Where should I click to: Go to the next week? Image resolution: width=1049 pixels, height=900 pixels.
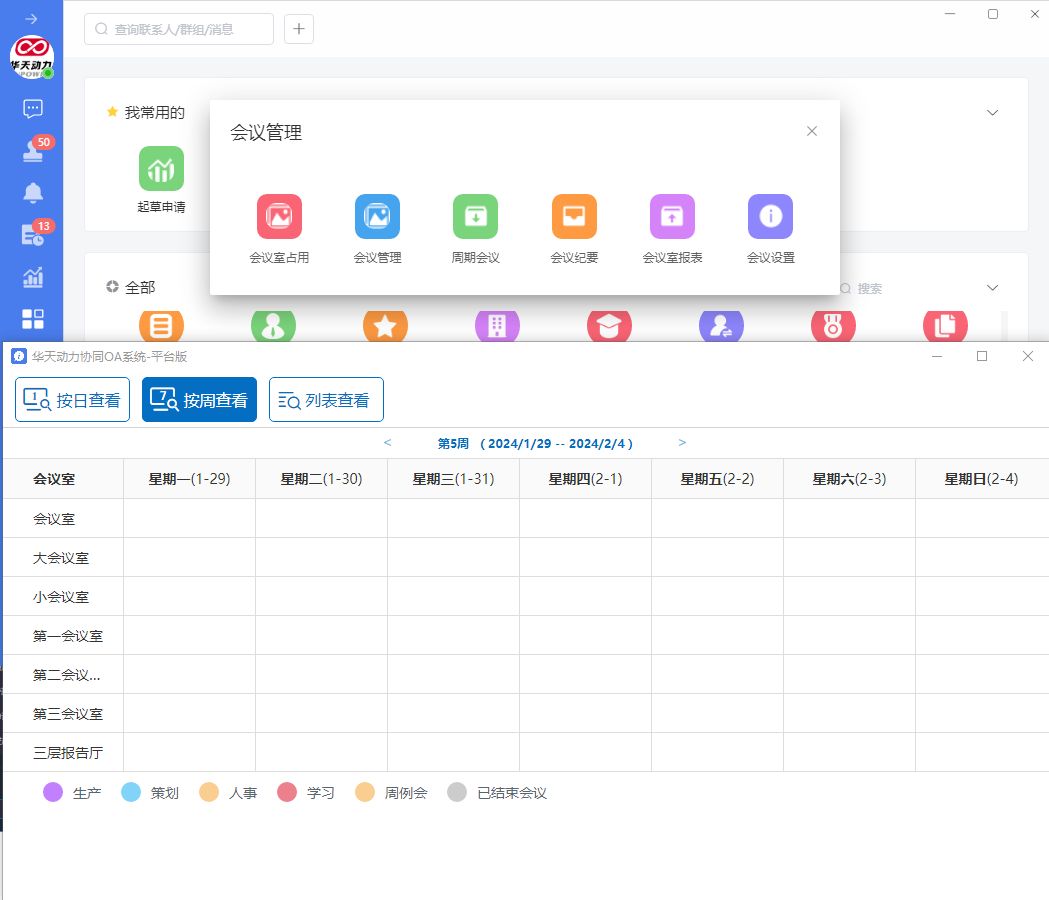pyautogui.click(x=682, y=443)
